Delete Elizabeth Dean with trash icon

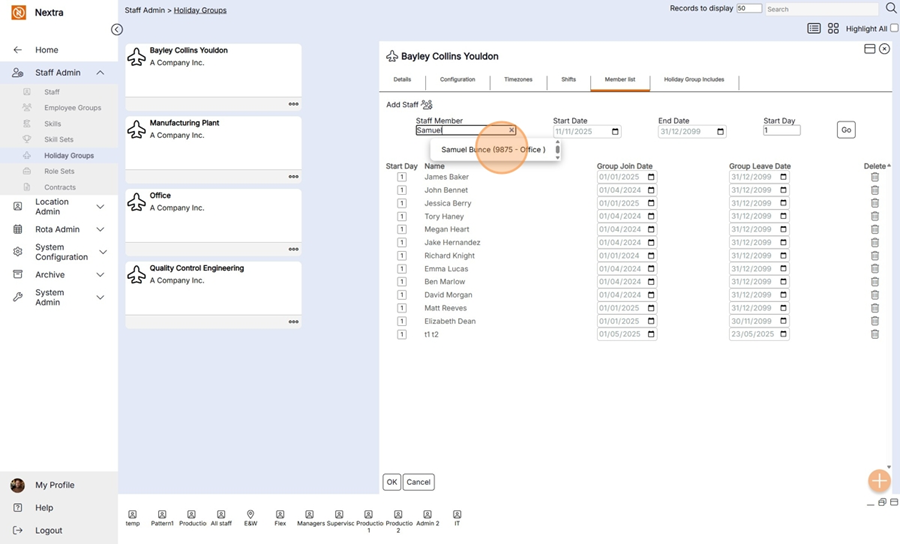click(x=874, y=321)
